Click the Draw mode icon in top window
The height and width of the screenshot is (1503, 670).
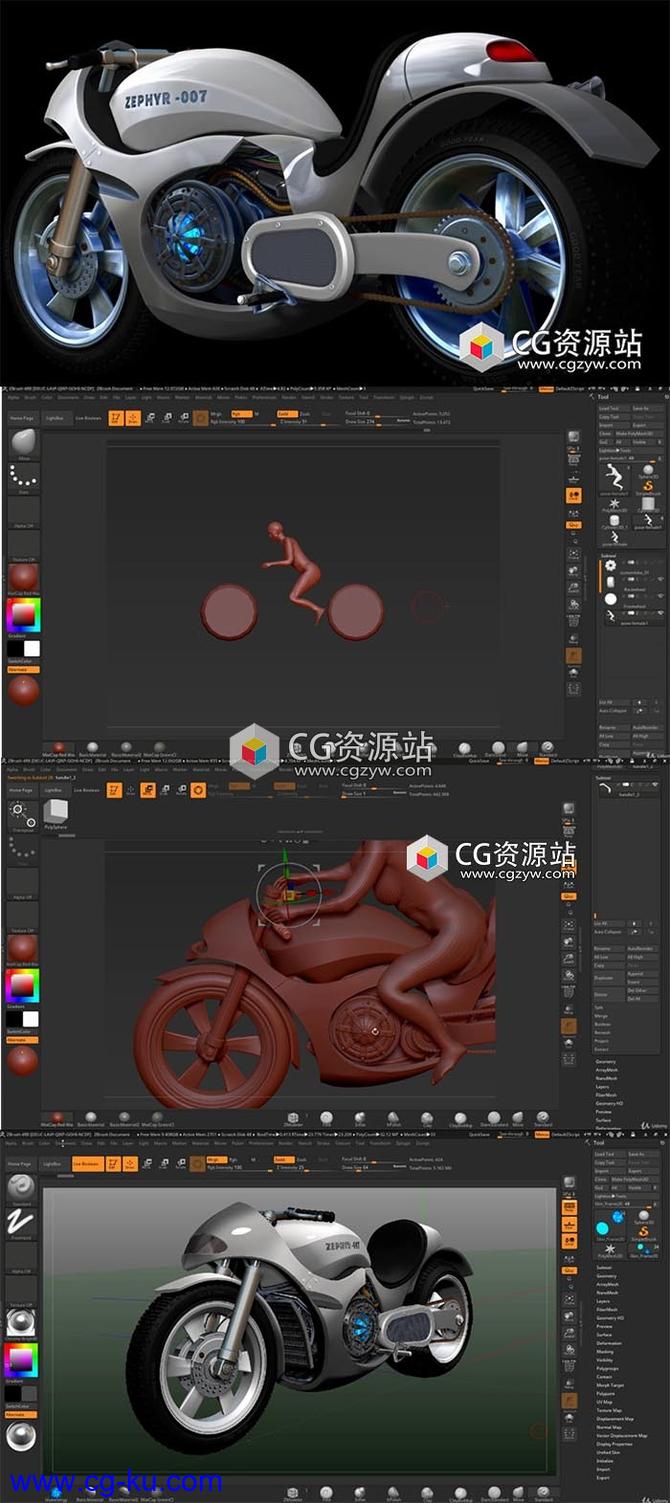[133, 418]
